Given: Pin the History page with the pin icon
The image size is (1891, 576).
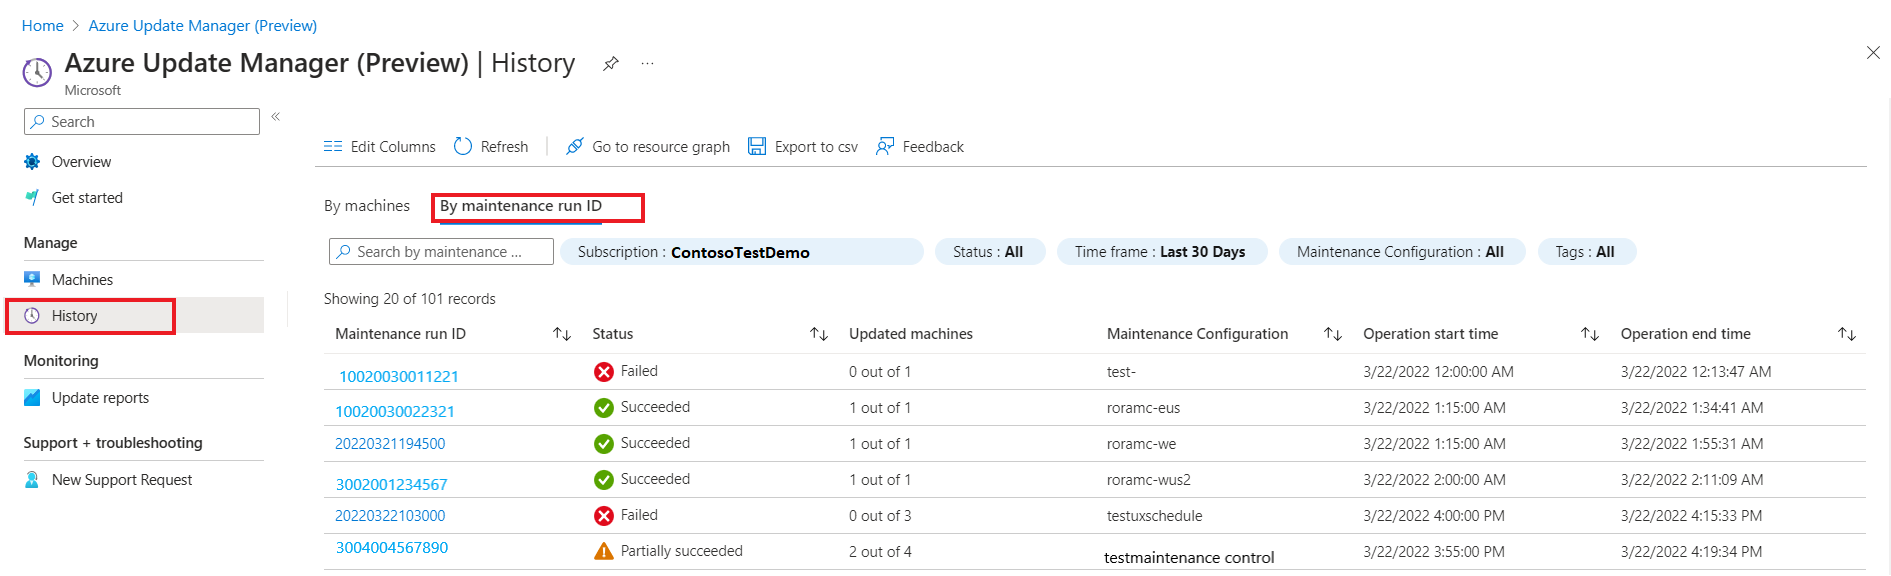Looking at the screenshot, I should pos(611,64).
